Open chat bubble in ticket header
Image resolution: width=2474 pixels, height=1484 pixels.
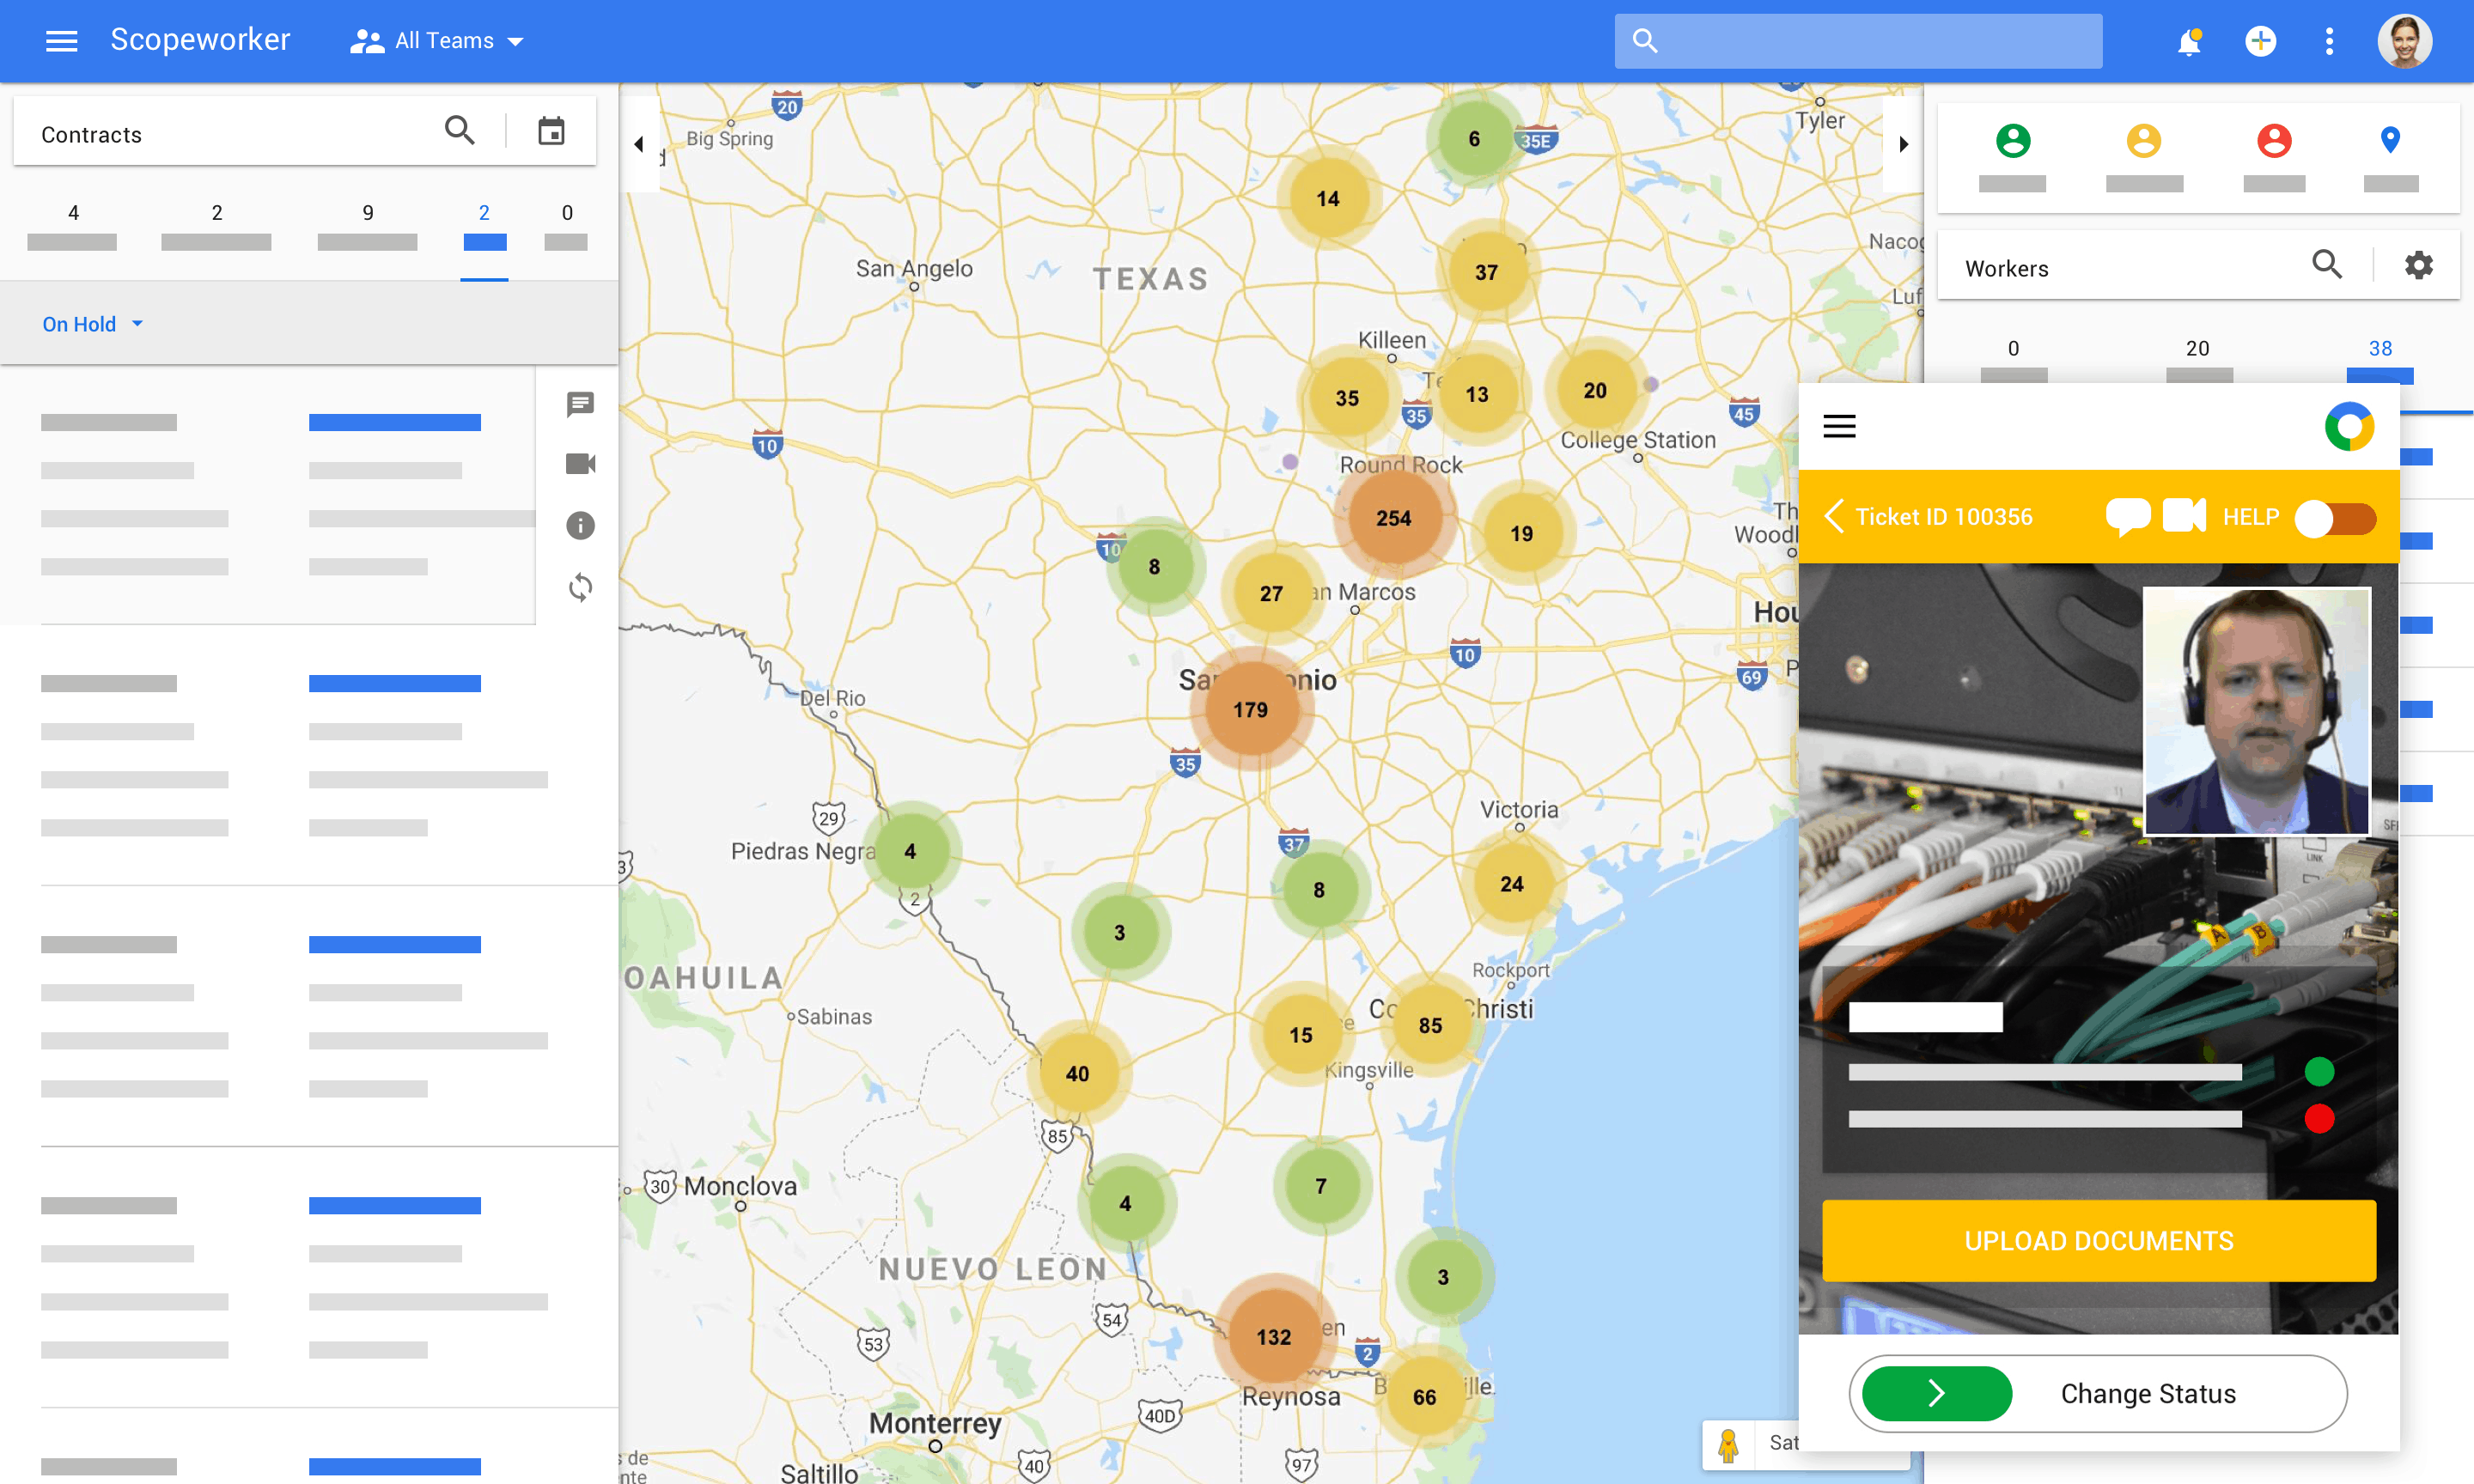tap(2127, 517)
